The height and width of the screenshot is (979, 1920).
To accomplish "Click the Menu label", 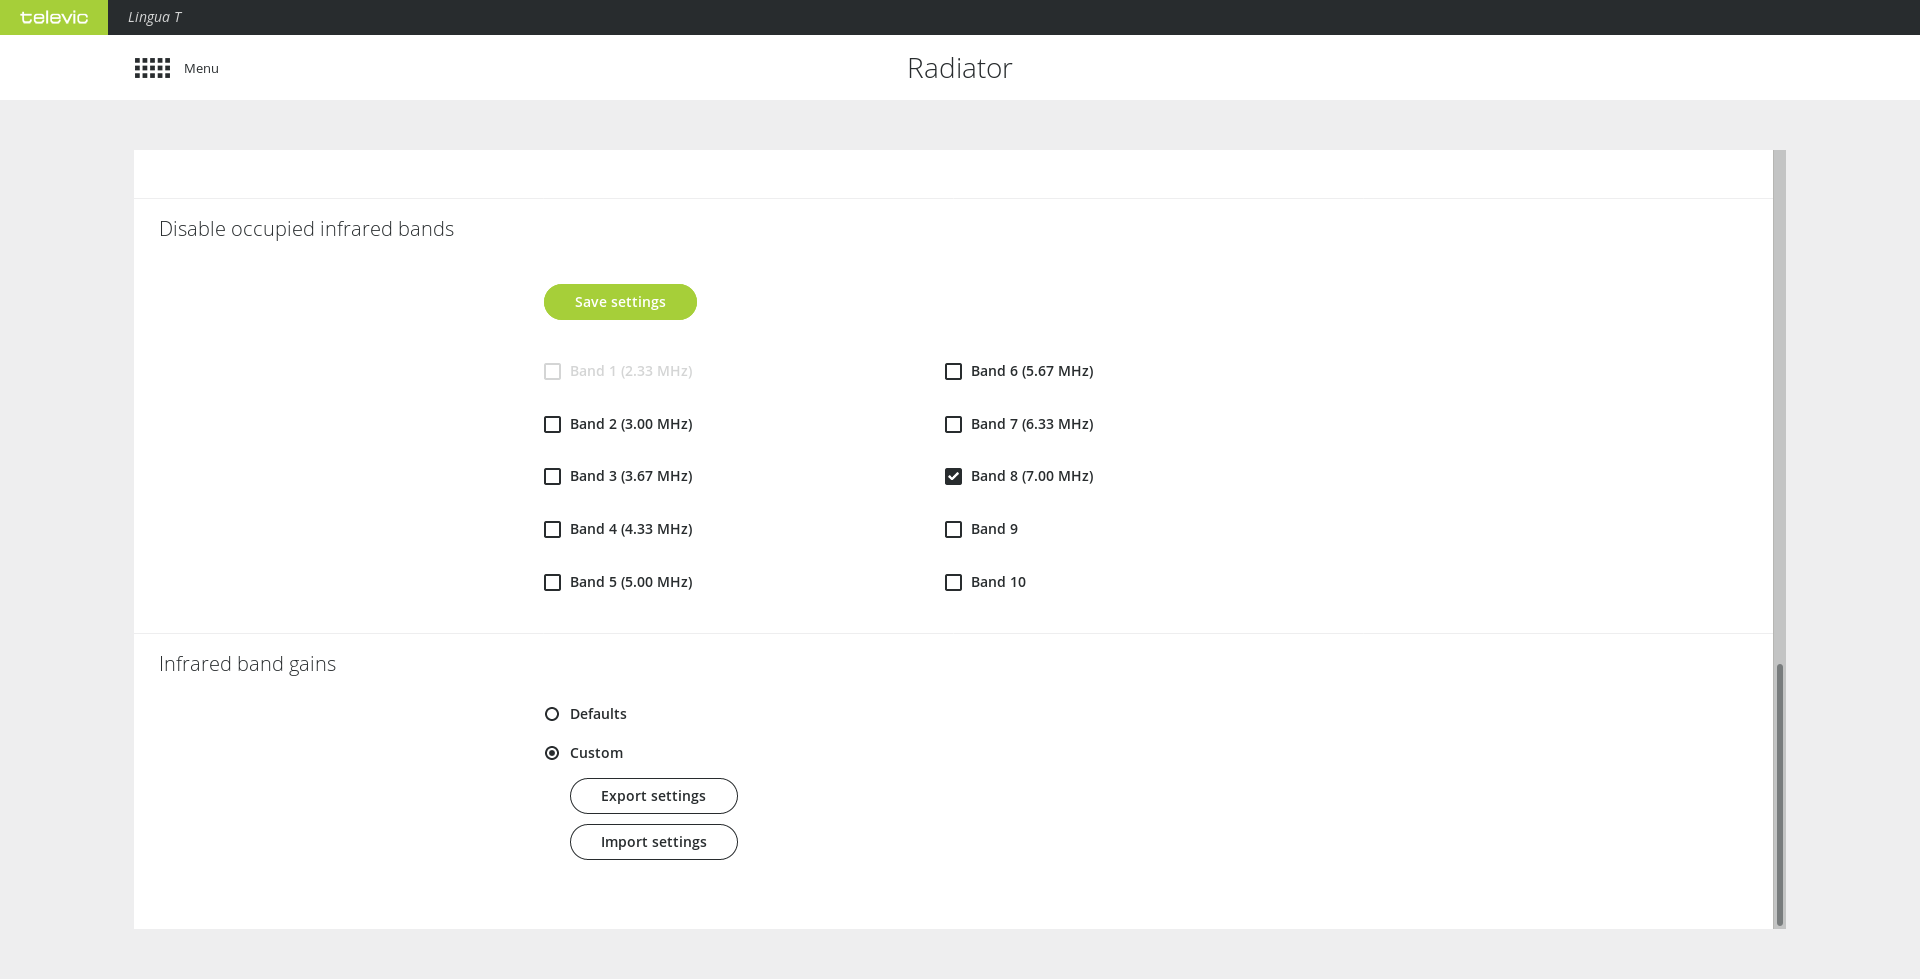I will pos(201,69).
